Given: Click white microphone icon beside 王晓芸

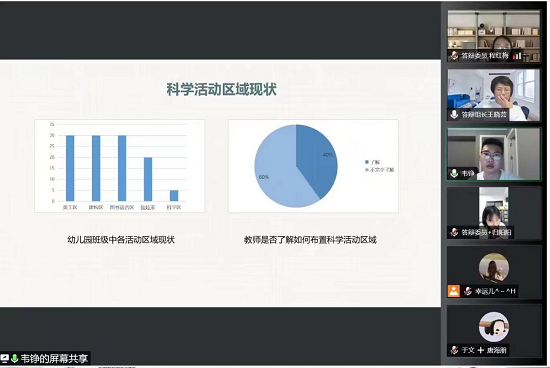Looking at the screenshot, I should 454,114.
